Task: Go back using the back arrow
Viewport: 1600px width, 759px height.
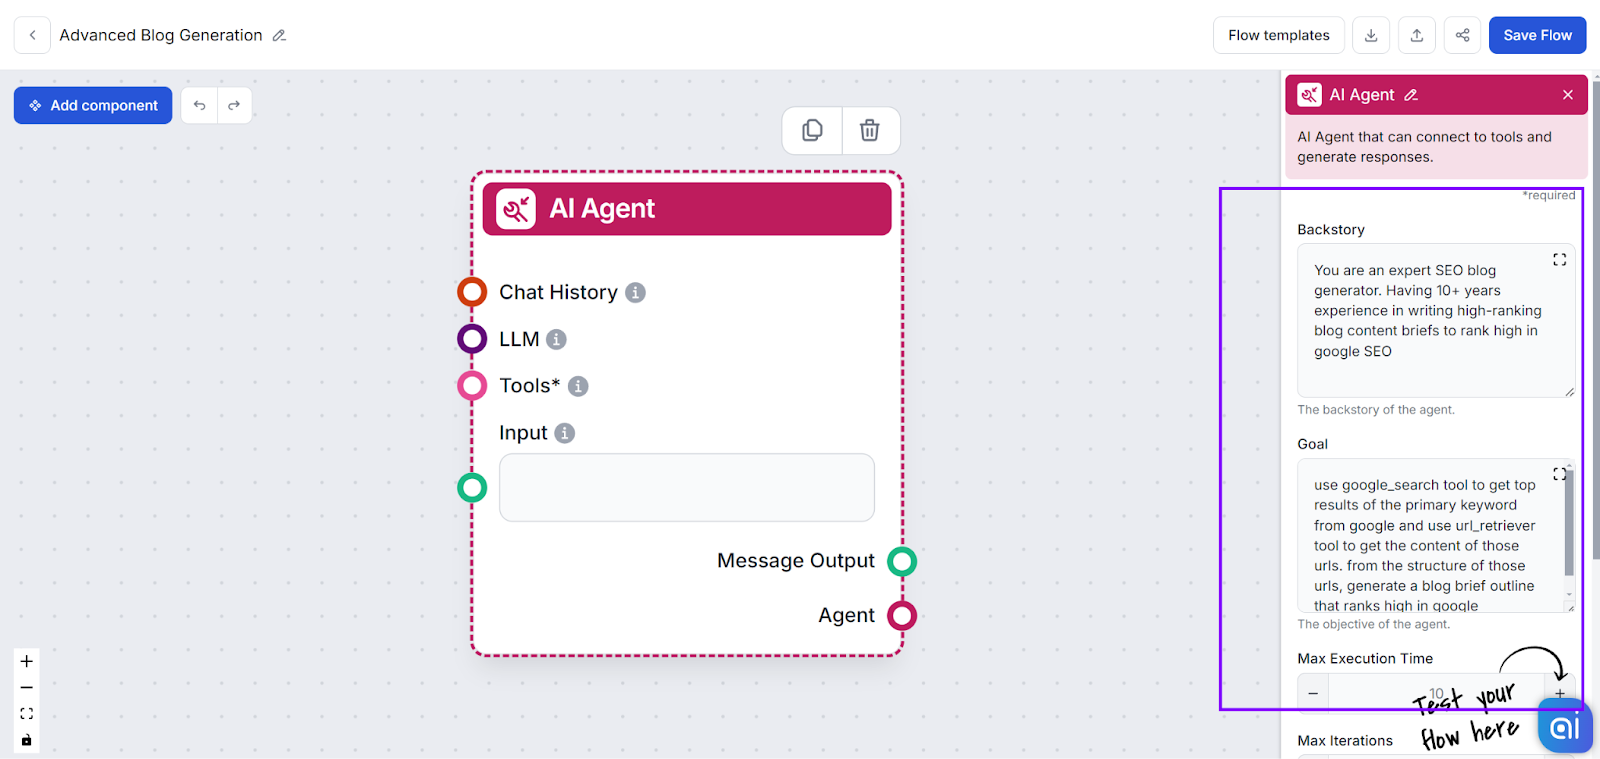Action: (32, 35)
